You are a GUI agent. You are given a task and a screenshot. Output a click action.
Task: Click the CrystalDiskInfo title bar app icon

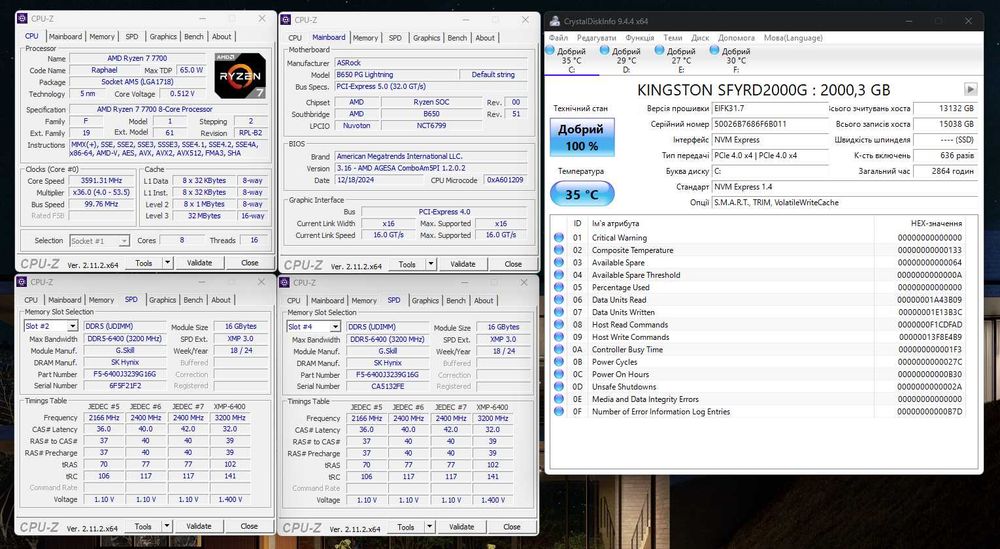tap(555, 21)
